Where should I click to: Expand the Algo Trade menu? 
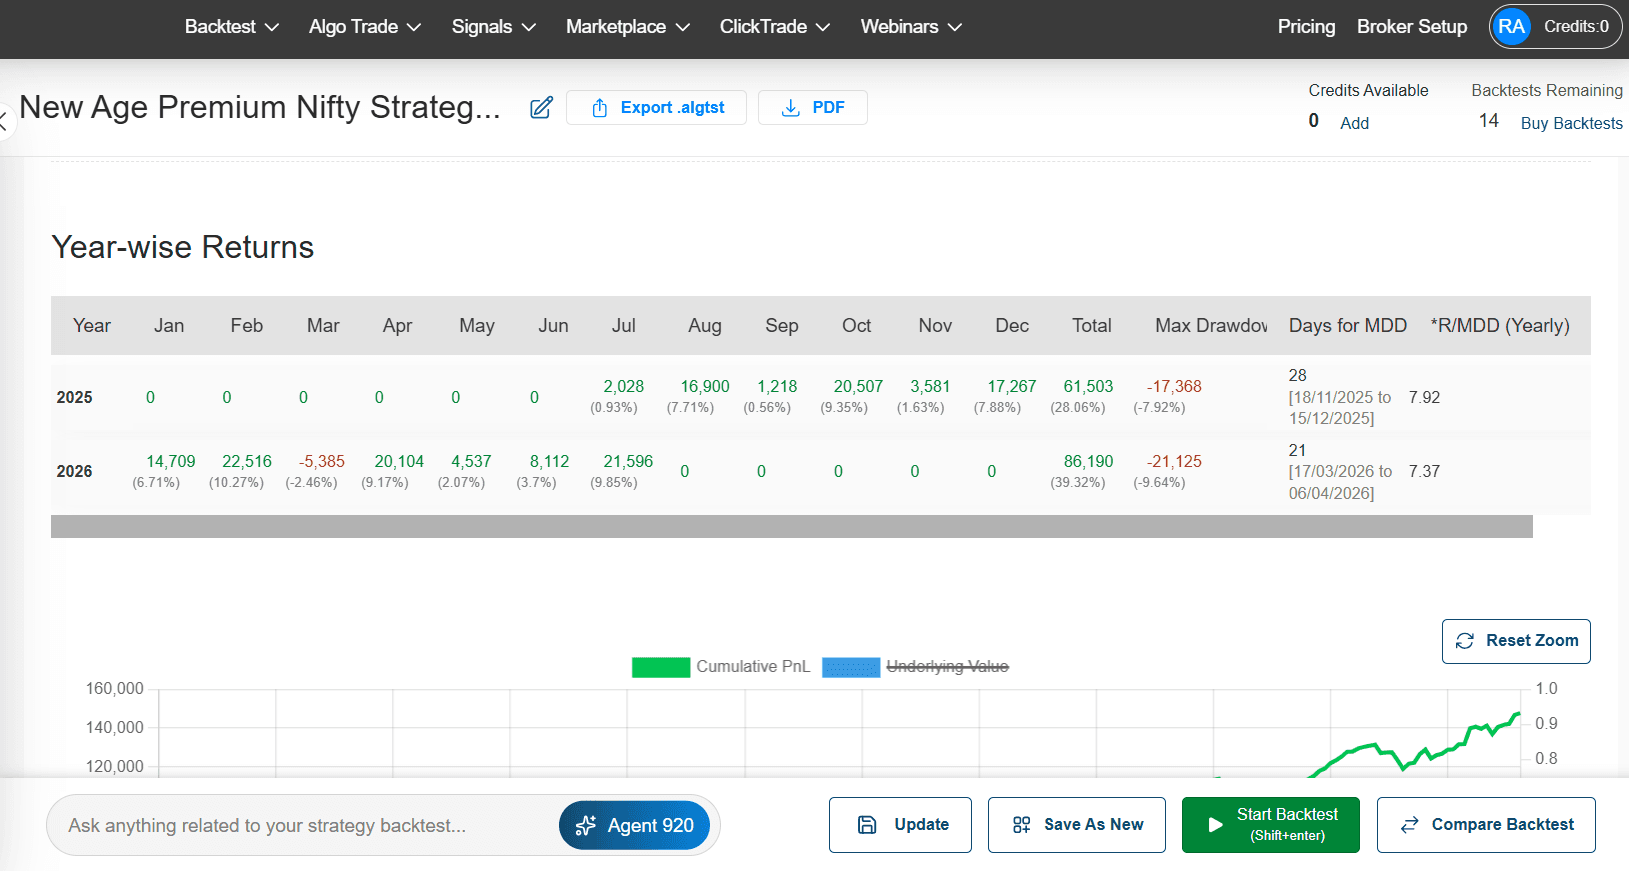(365, 27)
